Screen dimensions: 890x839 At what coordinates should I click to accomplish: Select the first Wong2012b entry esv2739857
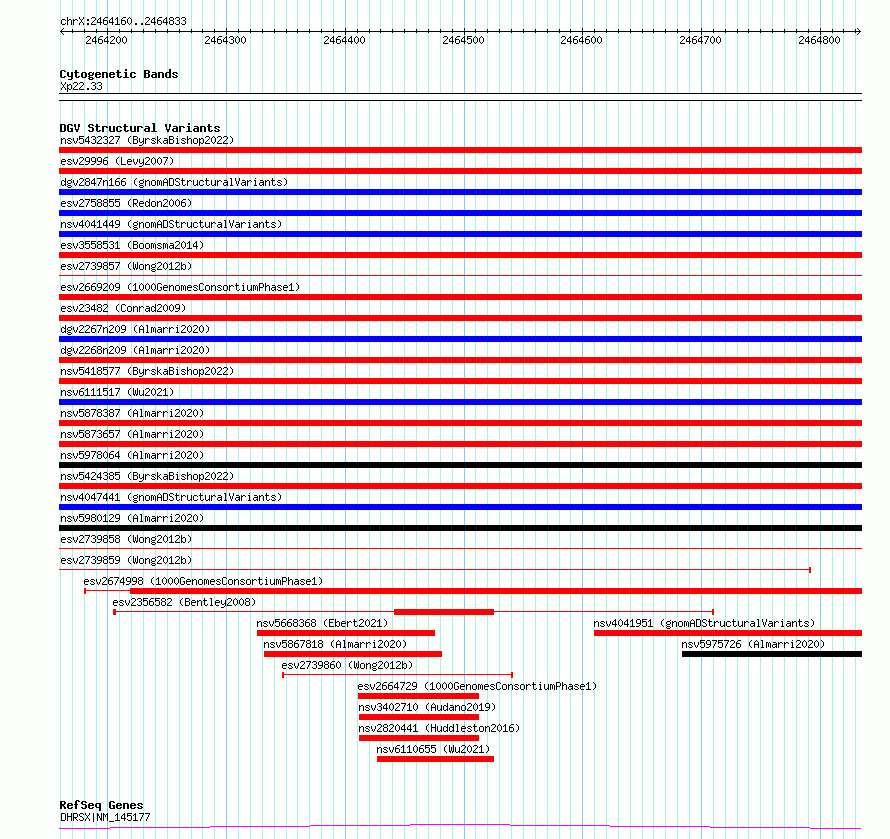(126, 266)
